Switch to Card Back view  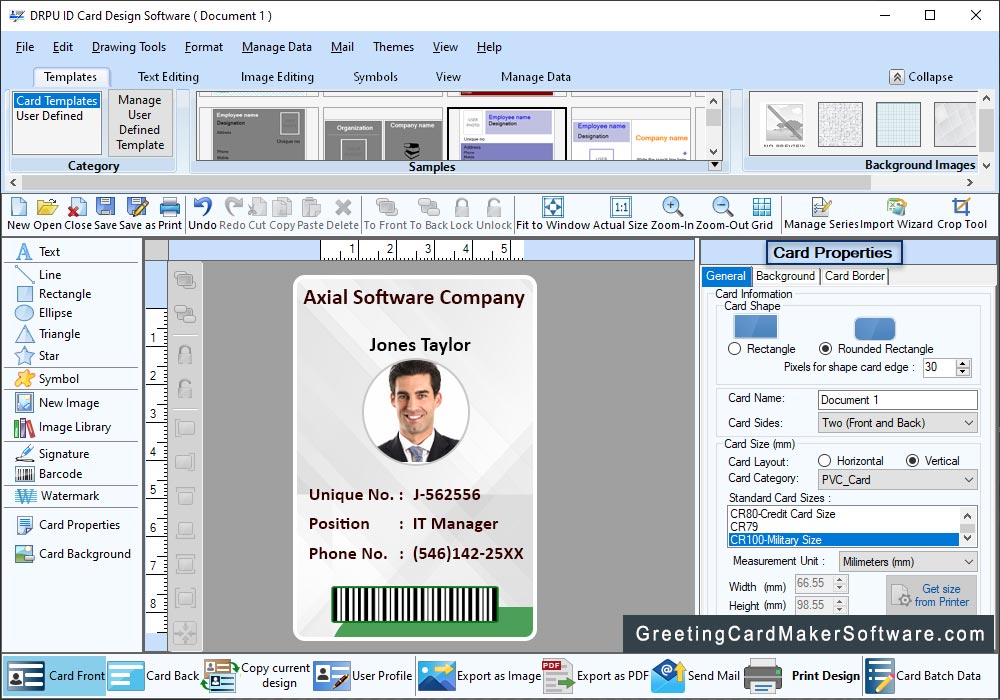point(154,676)
